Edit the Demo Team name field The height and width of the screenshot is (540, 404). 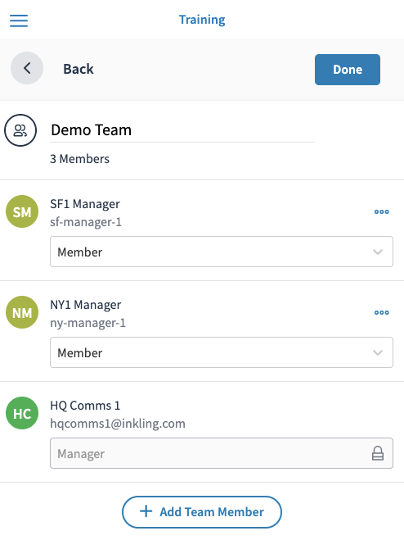[x=182, y=130]
